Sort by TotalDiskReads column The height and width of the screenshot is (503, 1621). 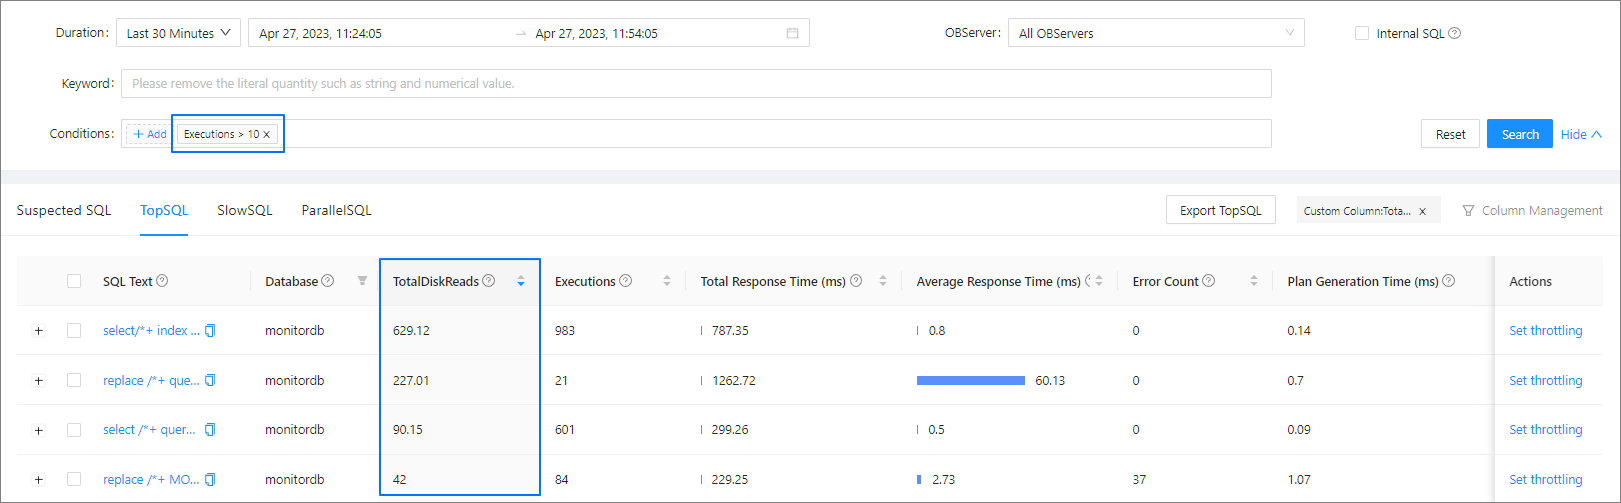pyautogui.click(x=521, y=281)
